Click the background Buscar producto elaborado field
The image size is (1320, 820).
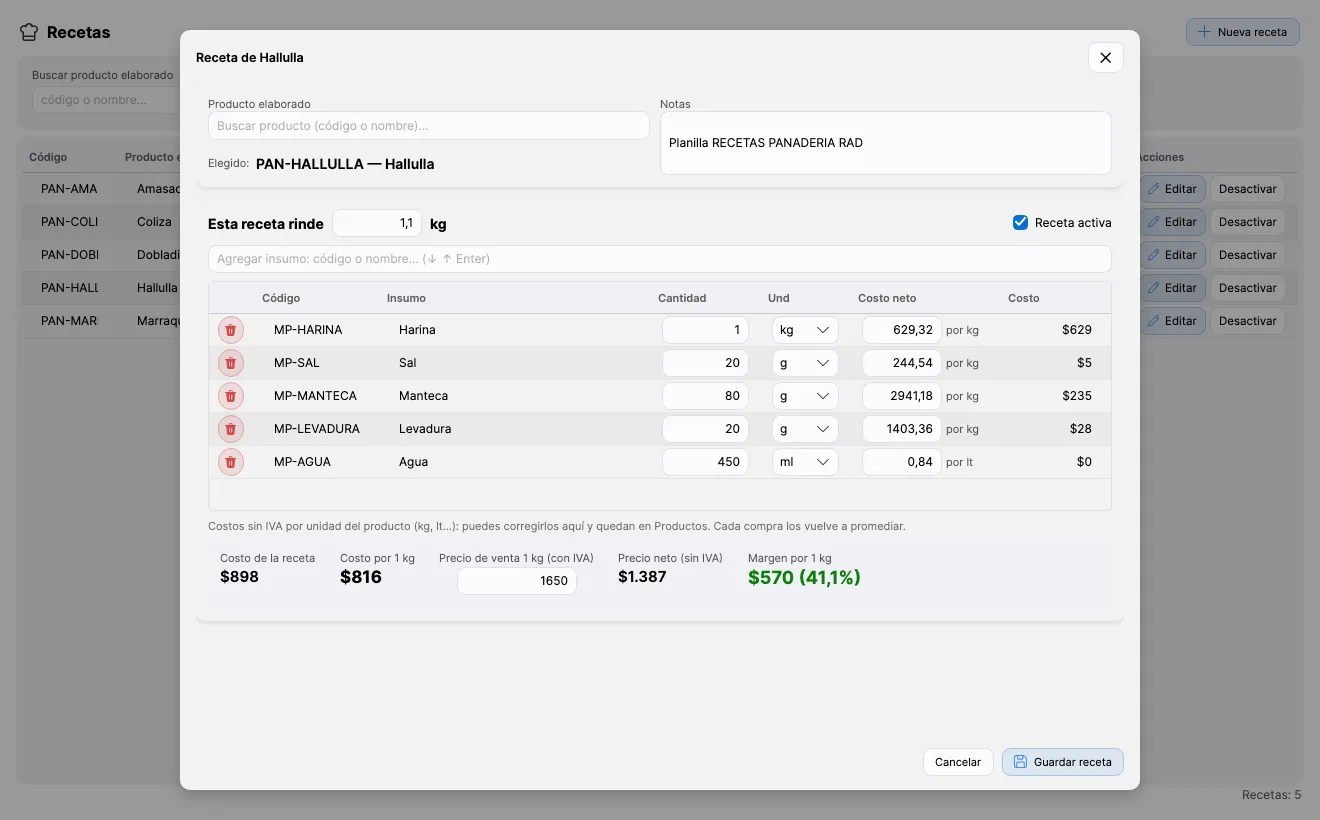pyautogui.click(x=106, y=100)
